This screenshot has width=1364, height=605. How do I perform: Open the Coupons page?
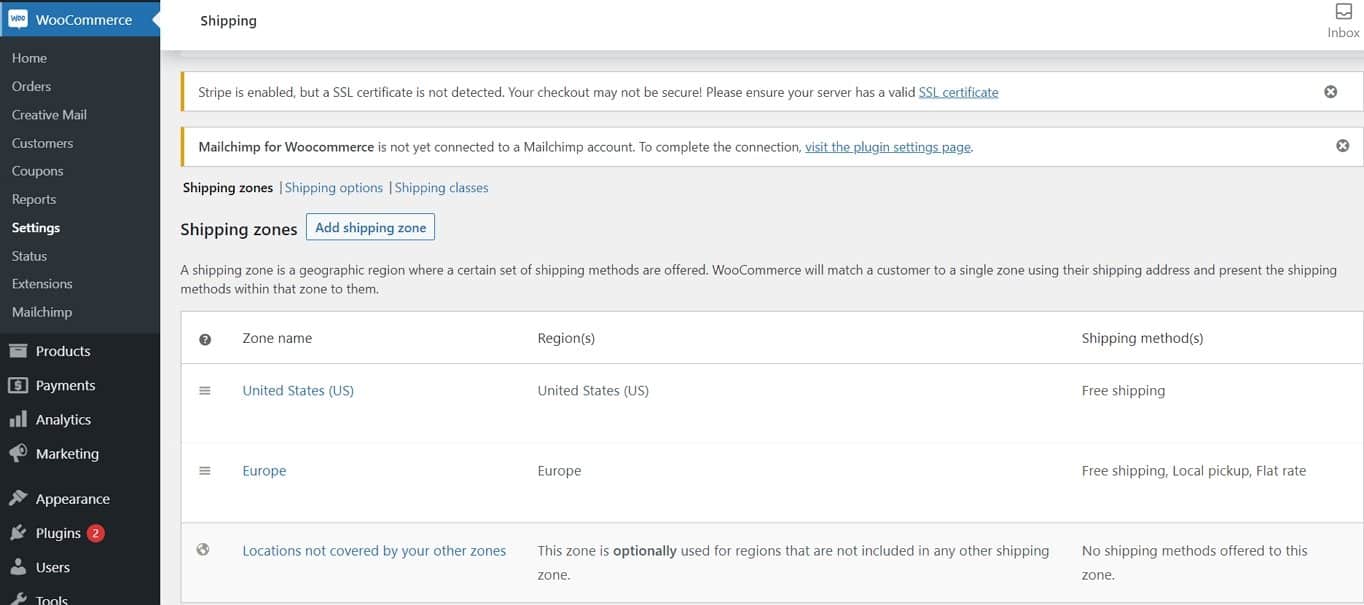pyautogui.click(x=37, y=171)
